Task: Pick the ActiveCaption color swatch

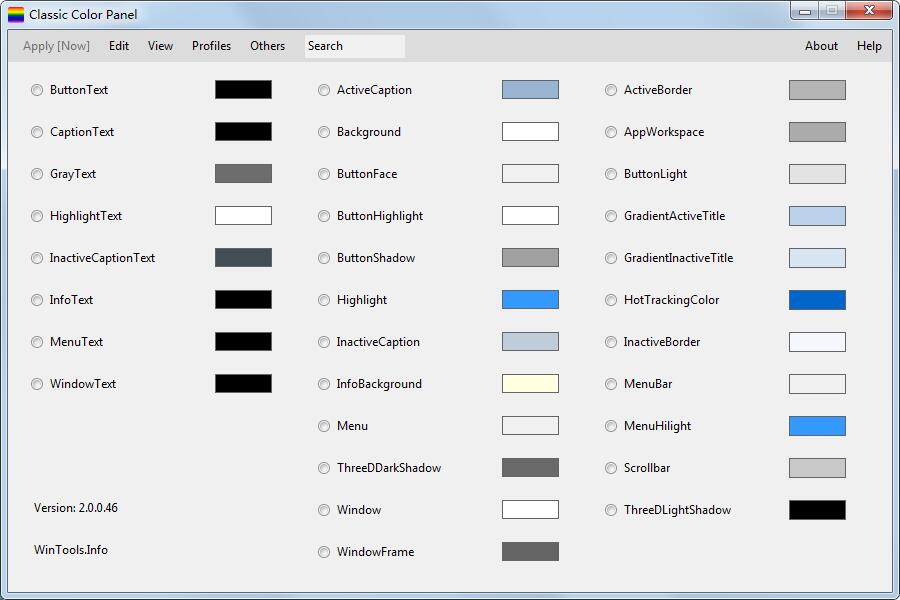Action: click(530, 90)
